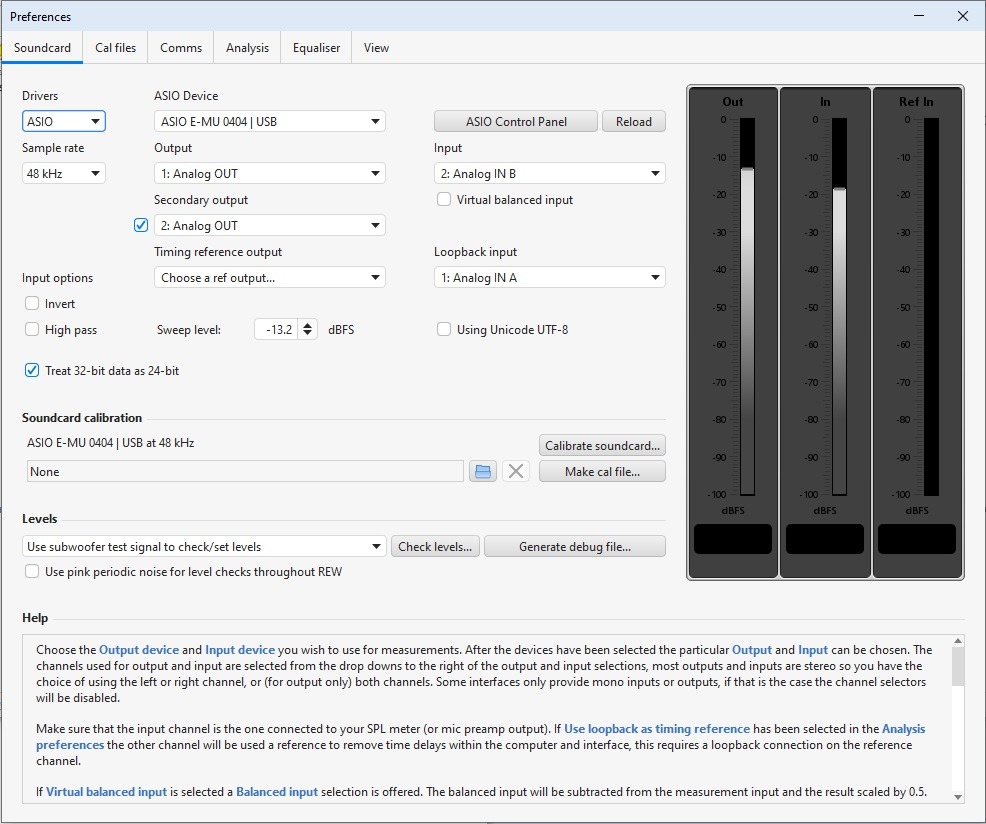The height and width of the screenshot is (824, 986).
Task: Click the Sweep level value field
Action: tap(277, 329)
